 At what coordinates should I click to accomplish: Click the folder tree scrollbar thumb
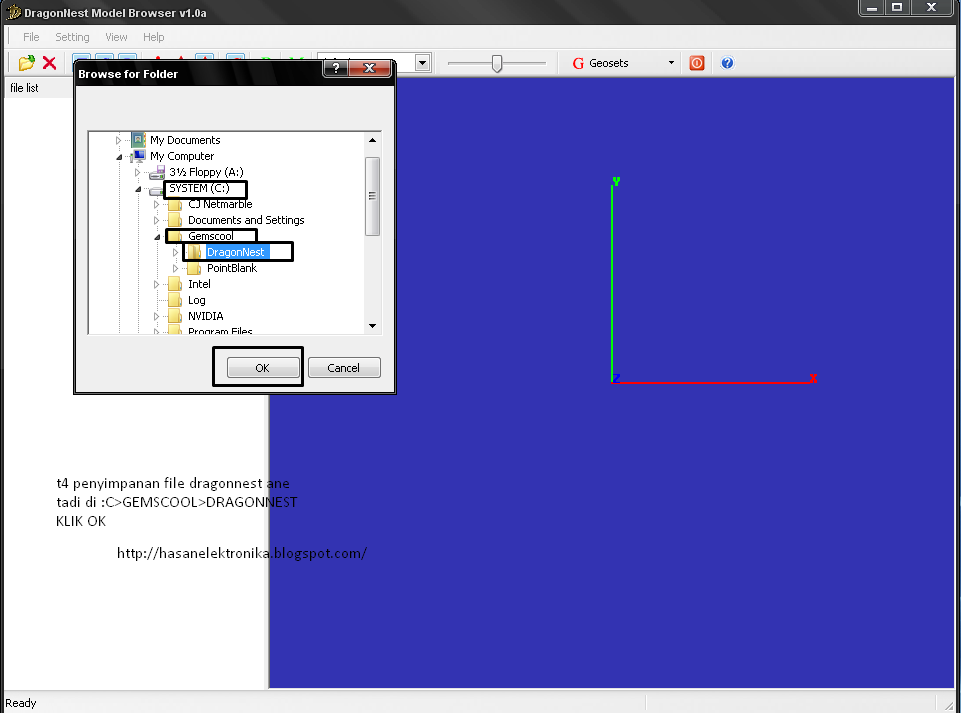coord(373,196)
